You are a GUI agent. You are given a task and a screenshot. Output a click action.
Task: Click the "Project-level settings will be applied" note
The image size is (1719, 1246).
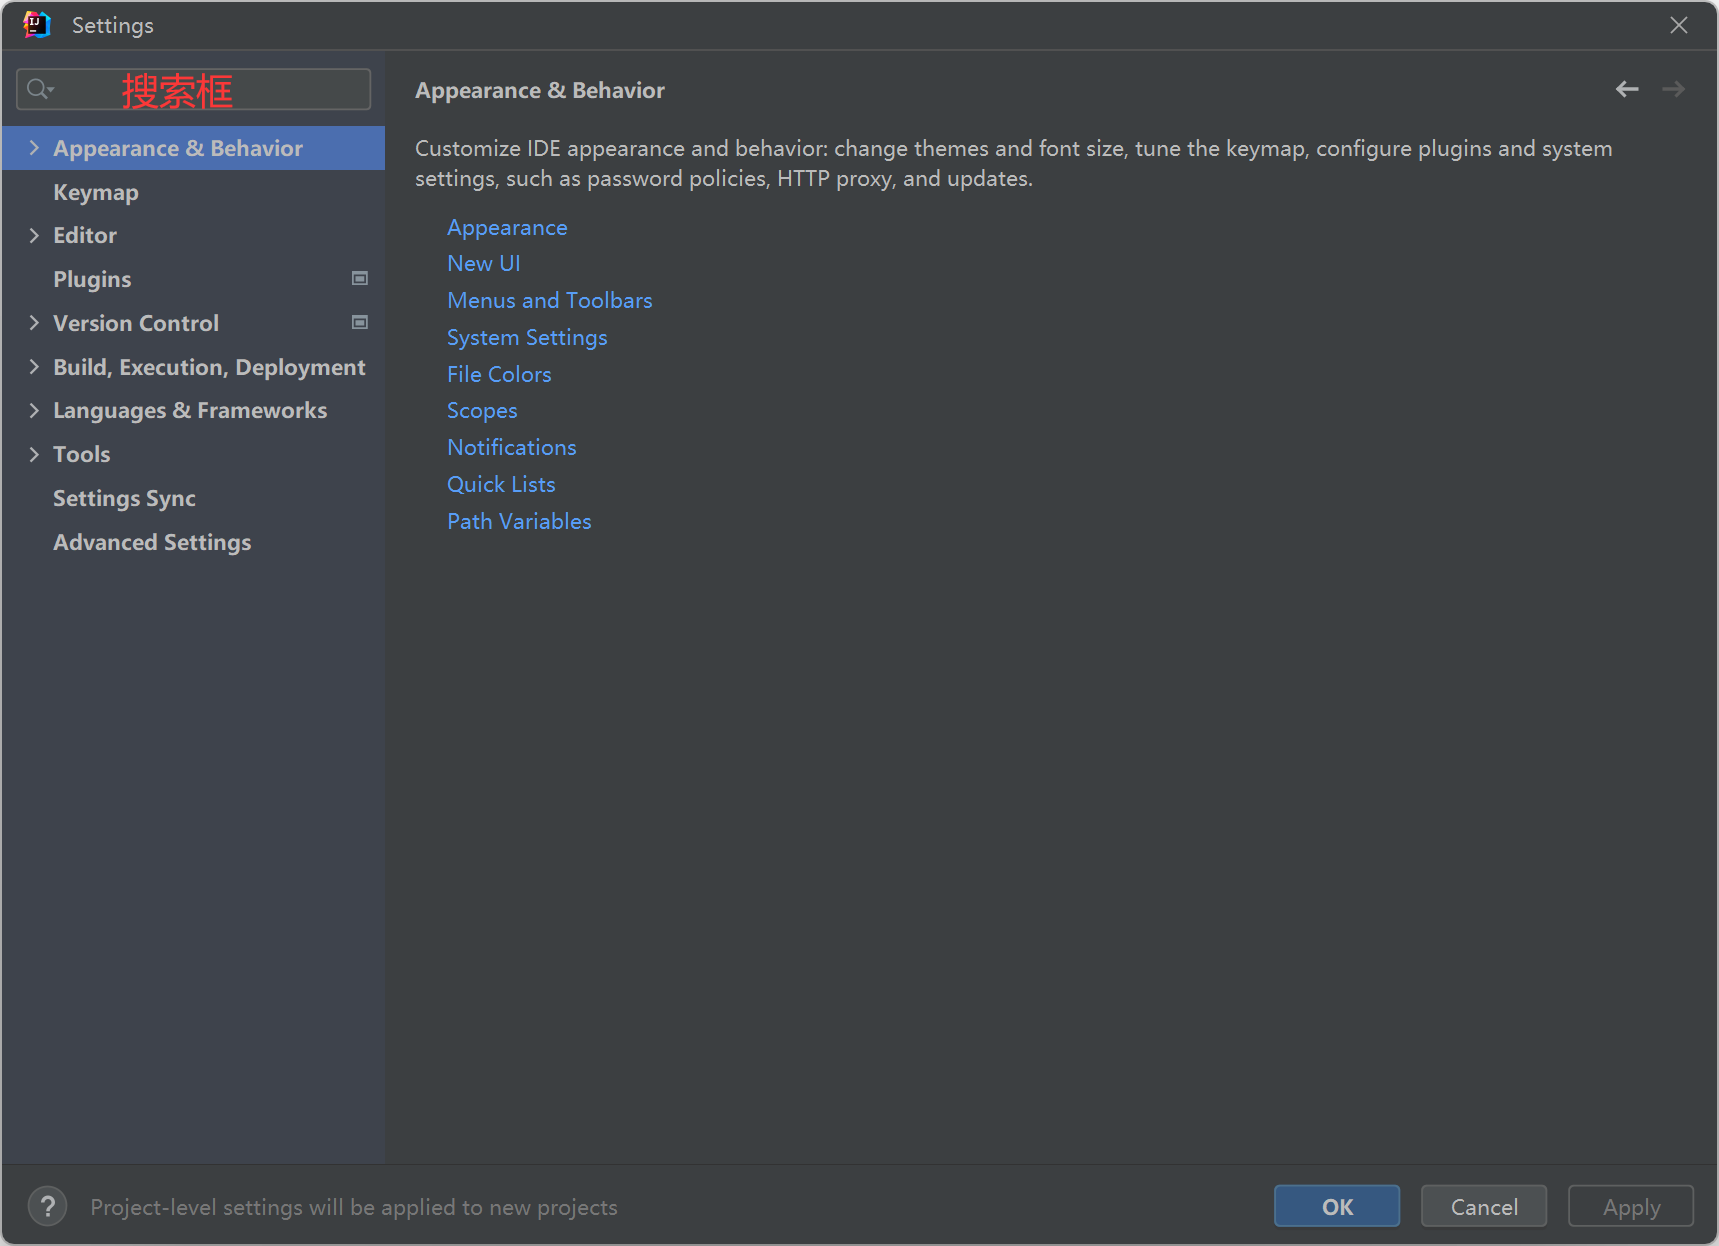coord(354,1207)
